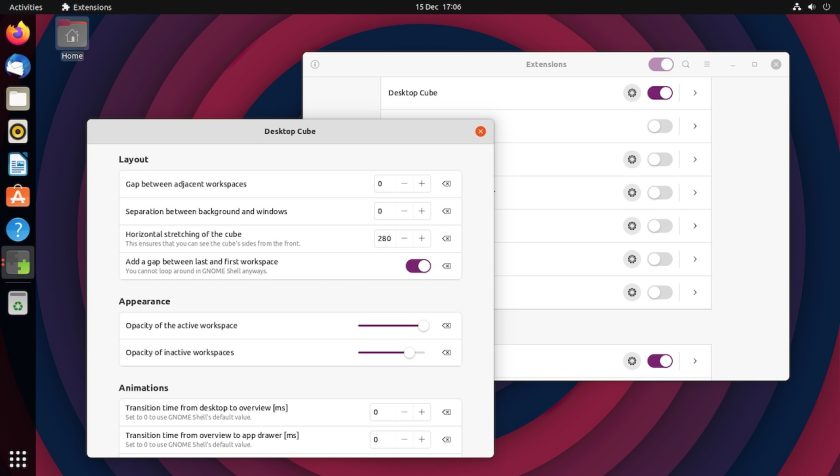Viewport: 840px width, 476px height.
Task: Toggle gap between last and first workspace
Action: click(x=418, y=266)
